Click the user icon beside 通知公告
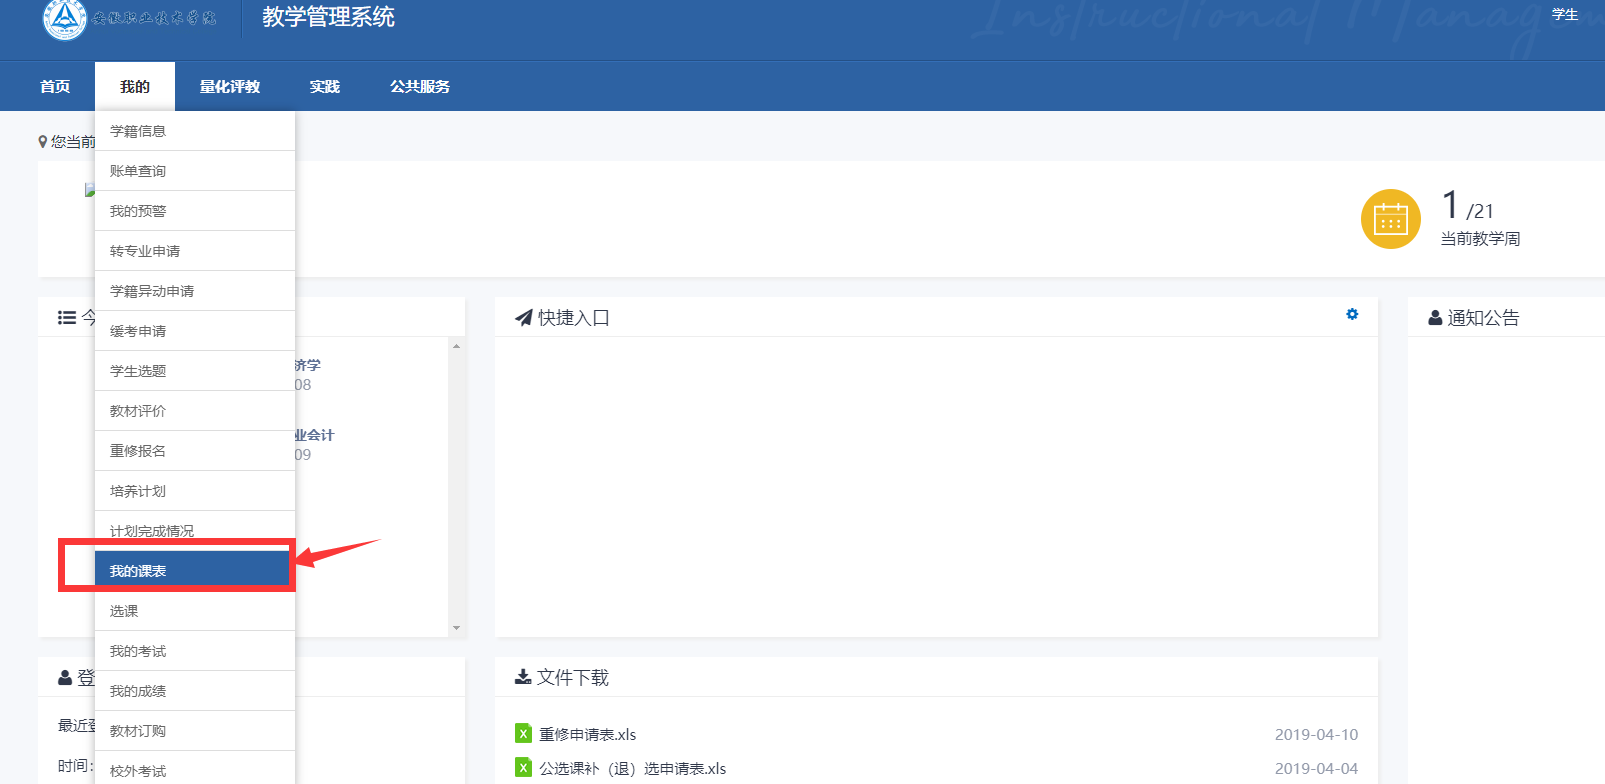This screenshot has width=1605, height=784. 1435,318
